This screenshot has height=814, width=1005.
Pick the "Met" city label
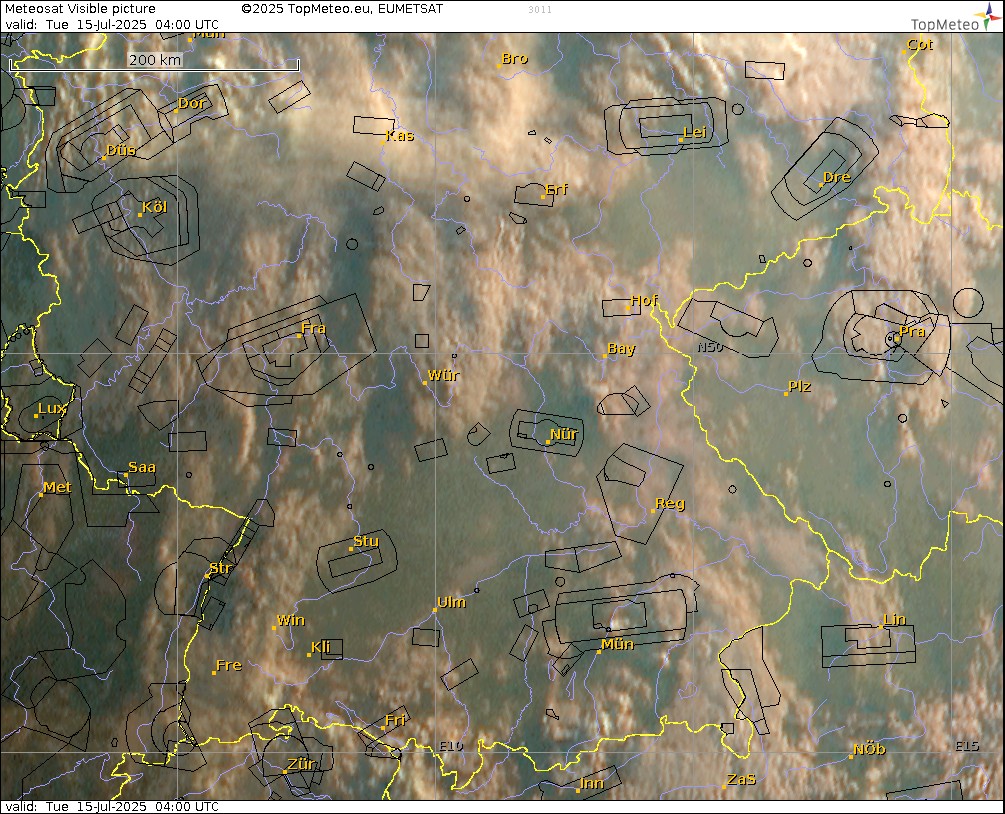coord(57,487)
